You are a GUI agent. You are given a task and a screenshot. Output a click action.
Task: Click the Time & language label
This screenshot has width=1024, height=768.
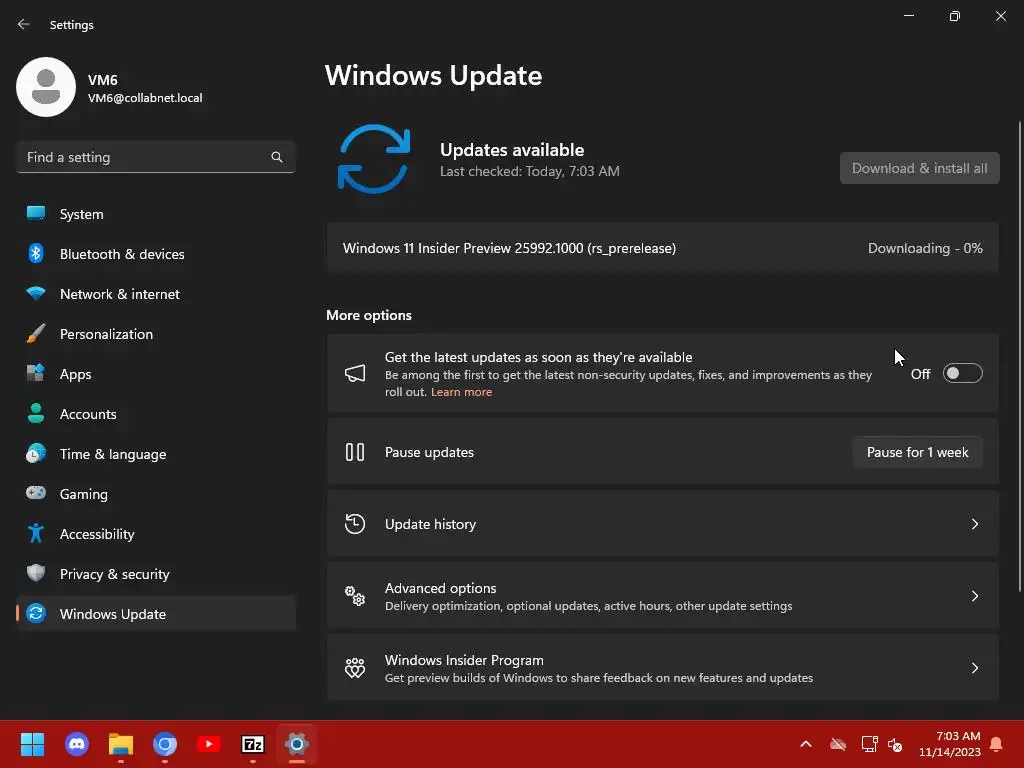(x=113, y=454)
